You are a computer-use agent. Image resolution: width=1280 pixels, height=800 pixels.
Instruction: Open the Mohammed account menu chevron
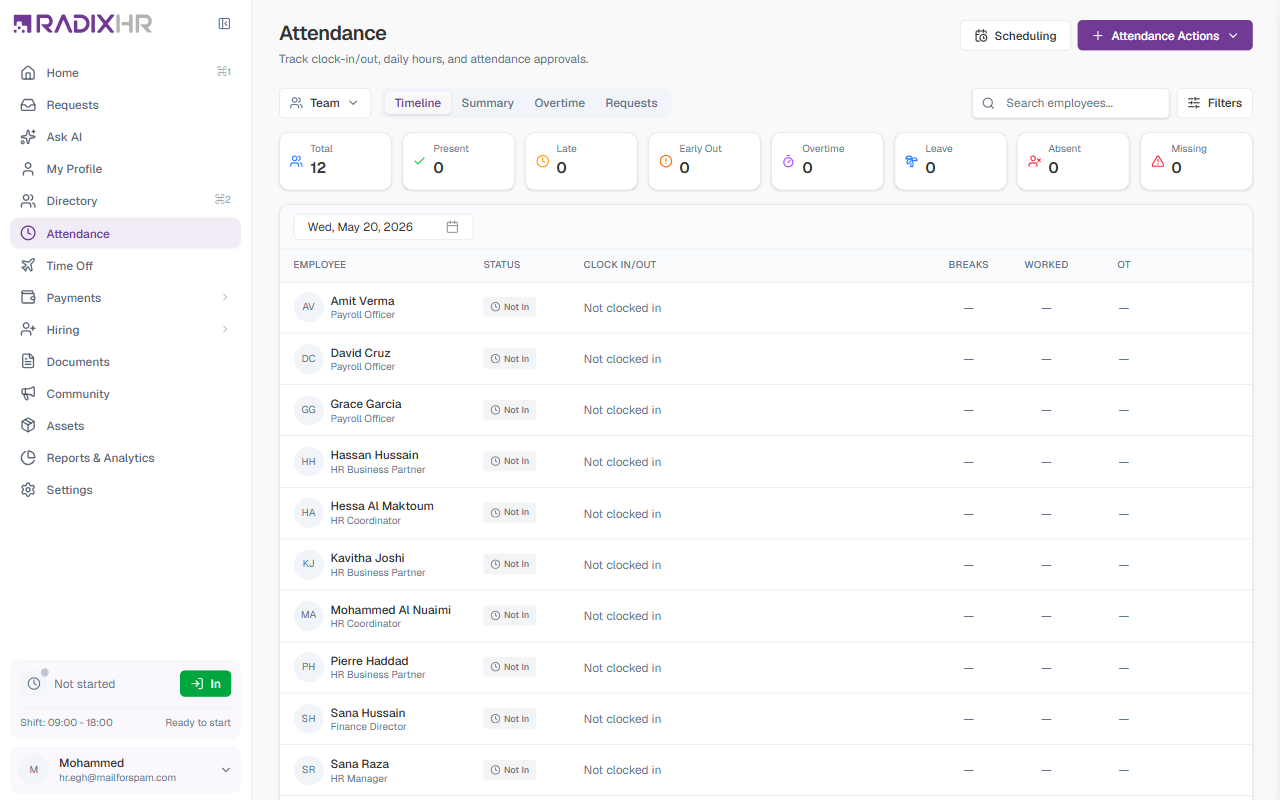click(x=226, y=770)
